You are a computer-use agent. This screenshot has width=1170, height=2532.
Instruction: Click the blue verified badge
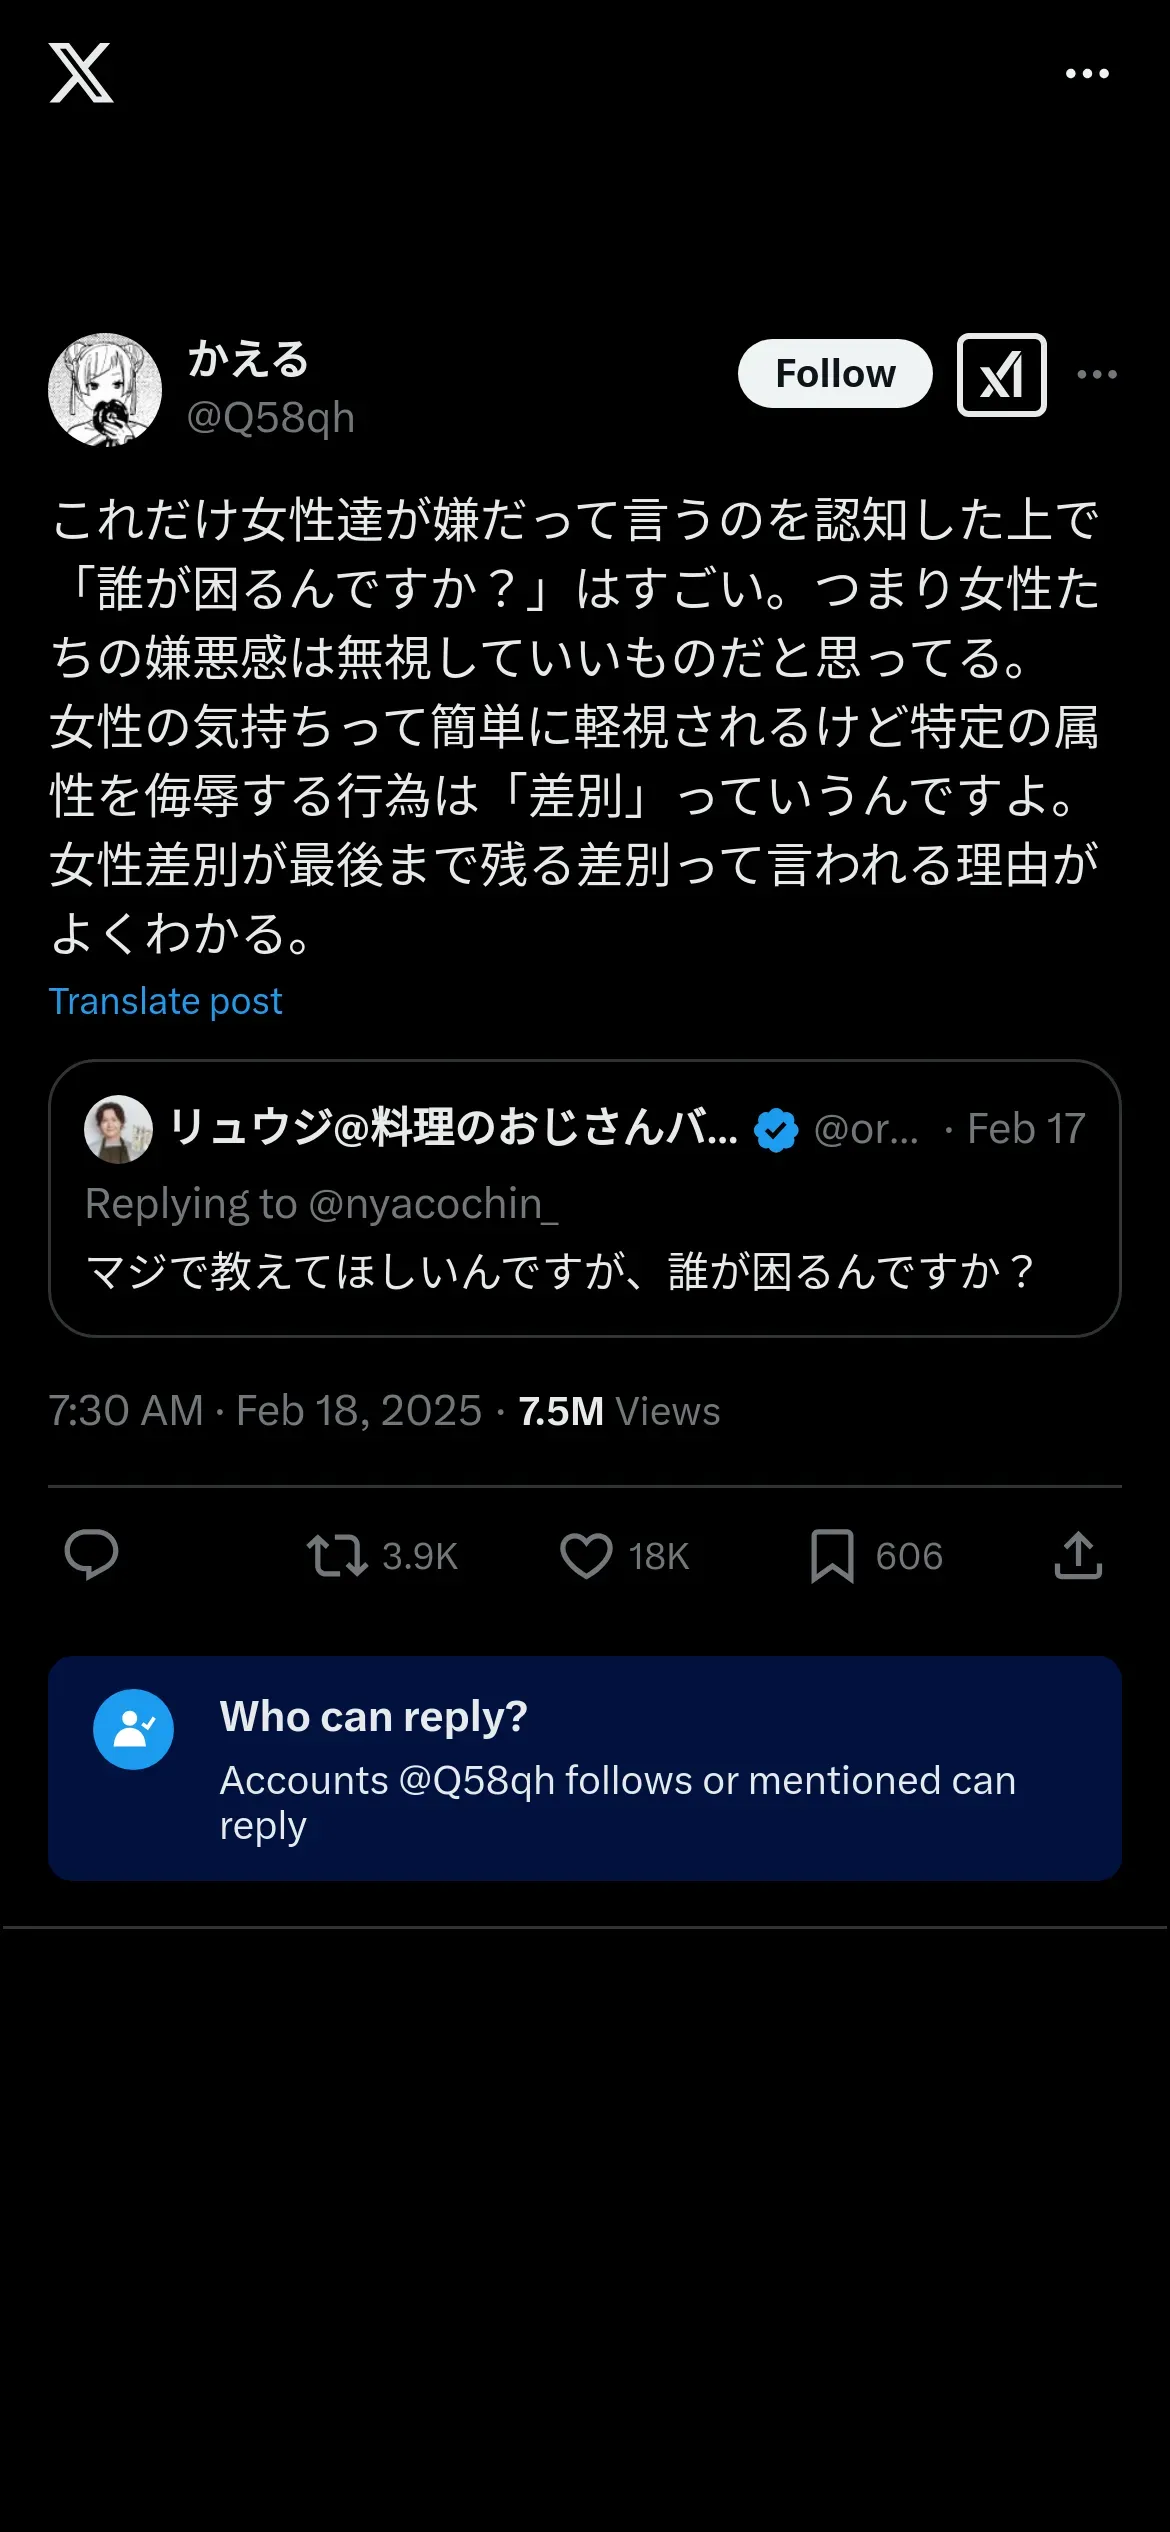click(x=776, y=1130)
